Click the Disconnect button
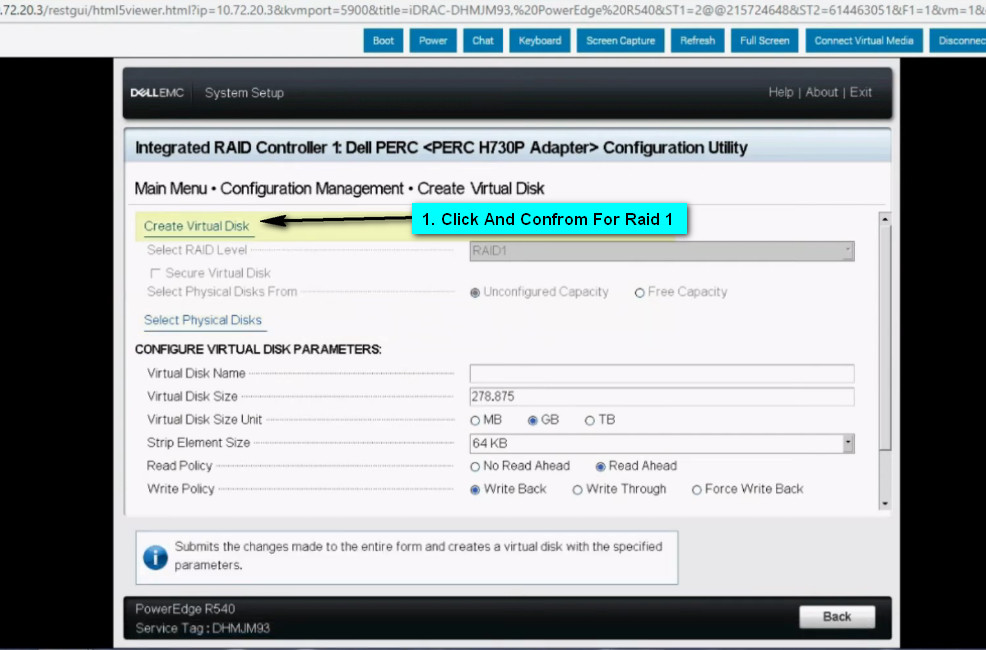Screen dimensions: 986x650 958,41
